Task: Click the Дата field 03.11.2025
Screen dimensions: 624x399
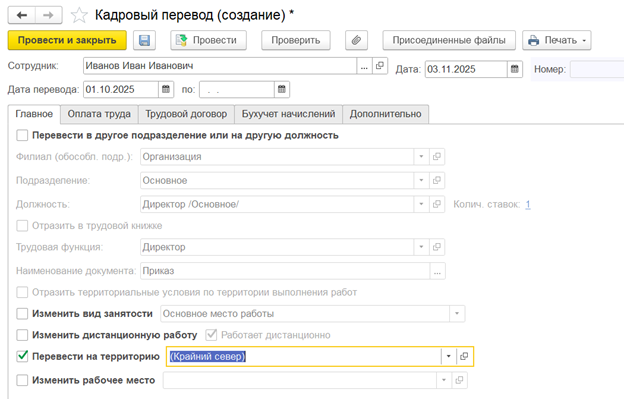Action: (466, 69)
